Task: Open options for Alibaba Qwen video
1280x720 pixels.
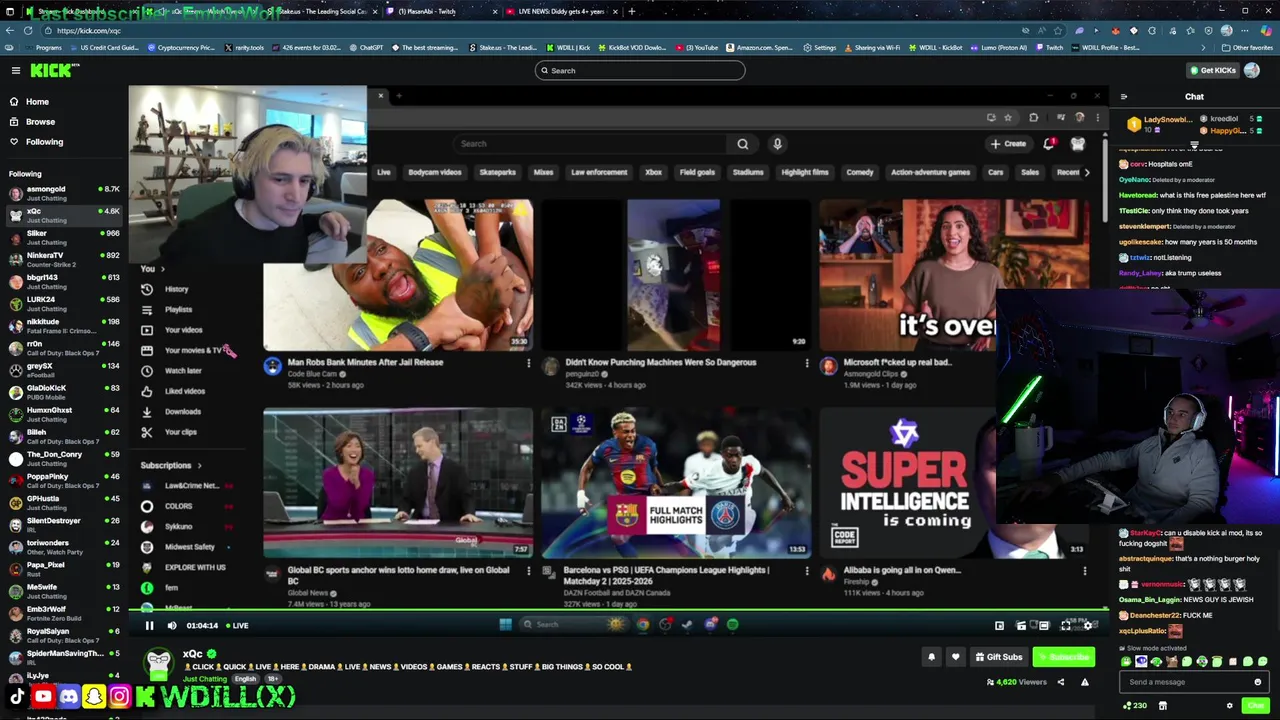Action: (1085, 571)
